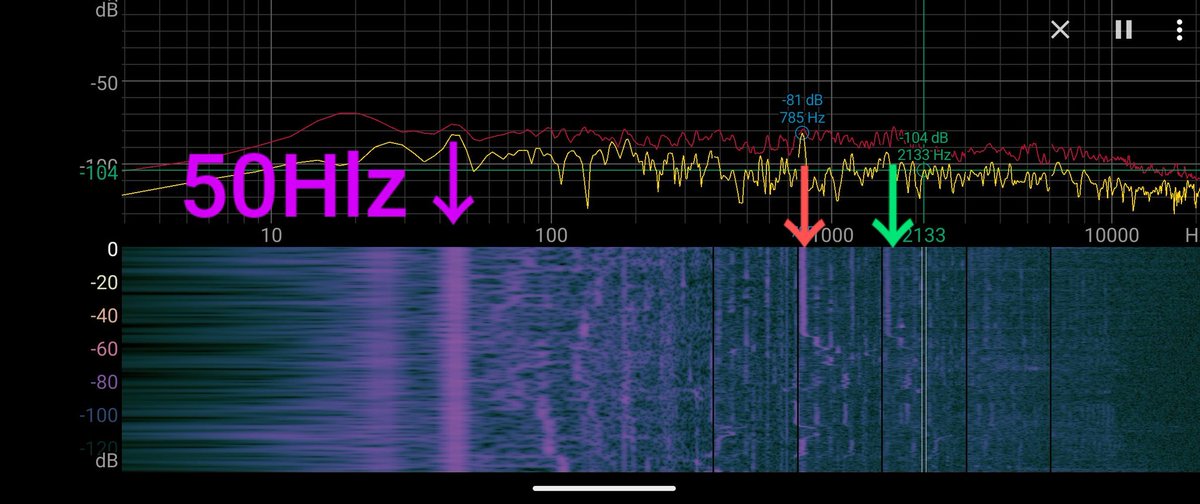Select the blue peak marker at 785 Hz

pyautogui.click(x=801, y=132)
